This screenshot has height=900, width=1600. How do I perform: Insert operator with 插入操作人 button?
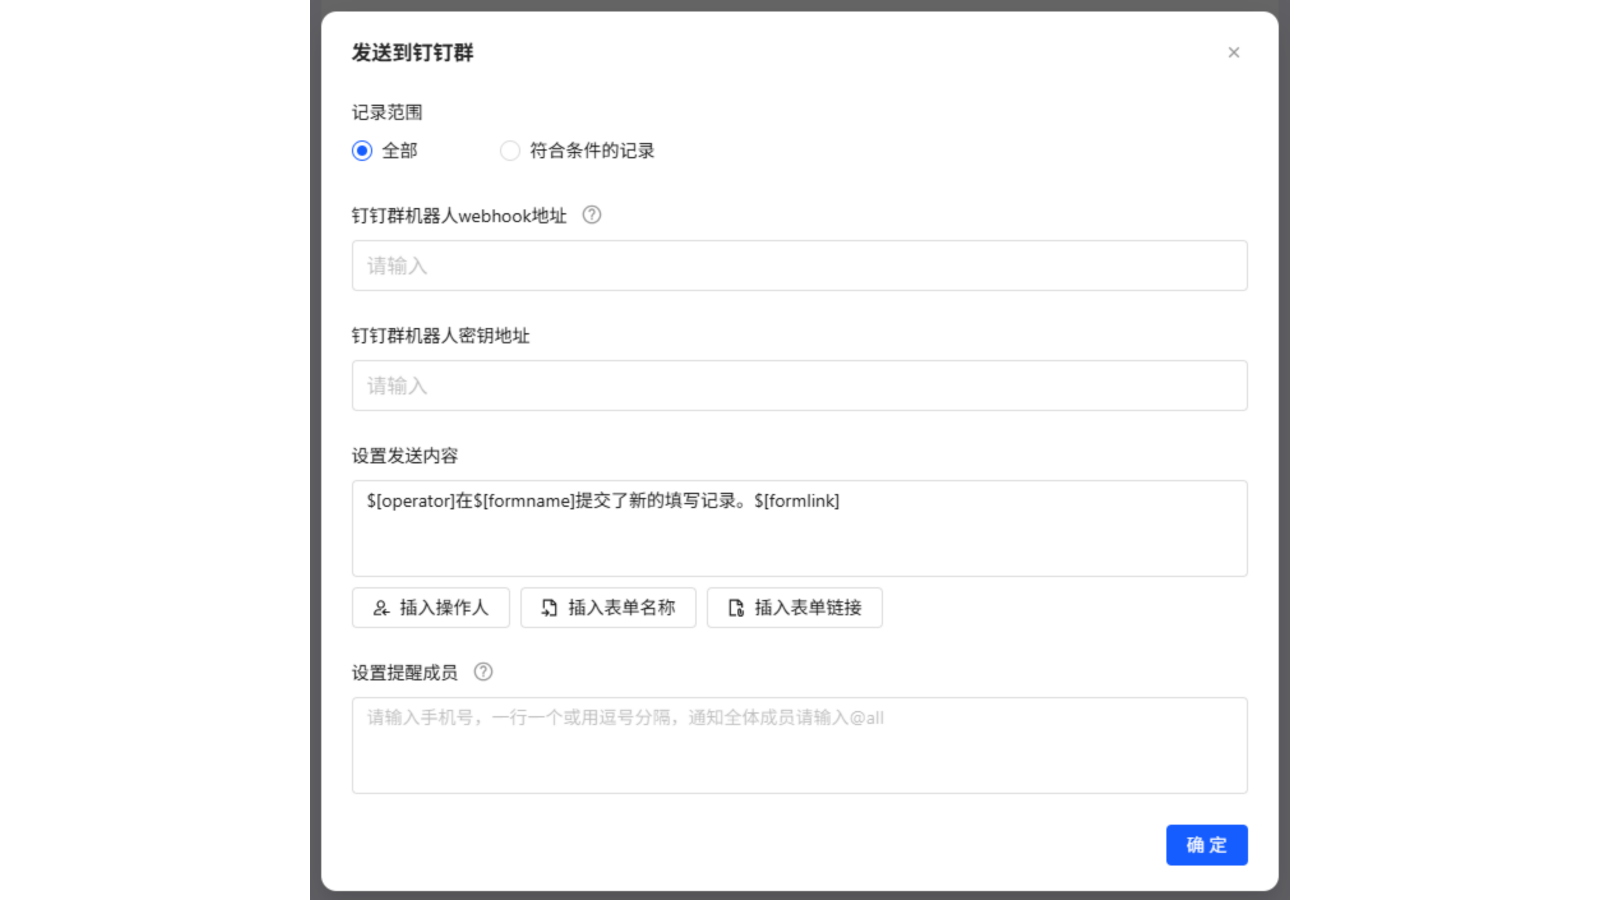click(430, 607)
